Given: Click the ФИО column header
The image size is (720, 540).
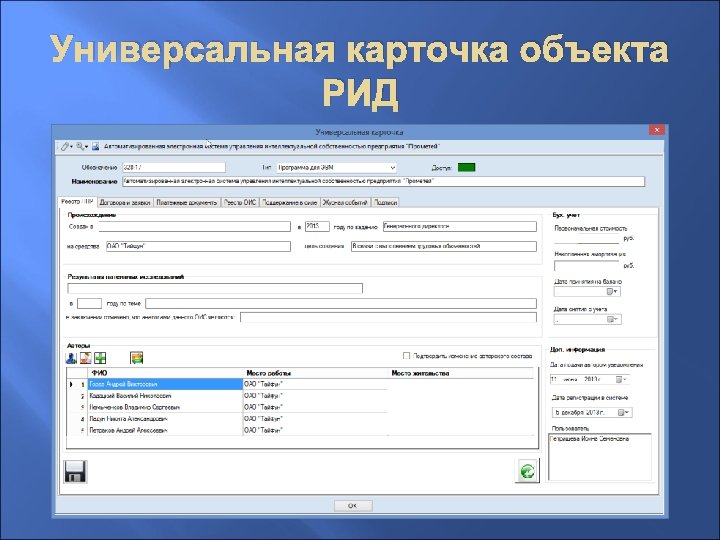Looking at the screenshot, I should coord(165,373).
